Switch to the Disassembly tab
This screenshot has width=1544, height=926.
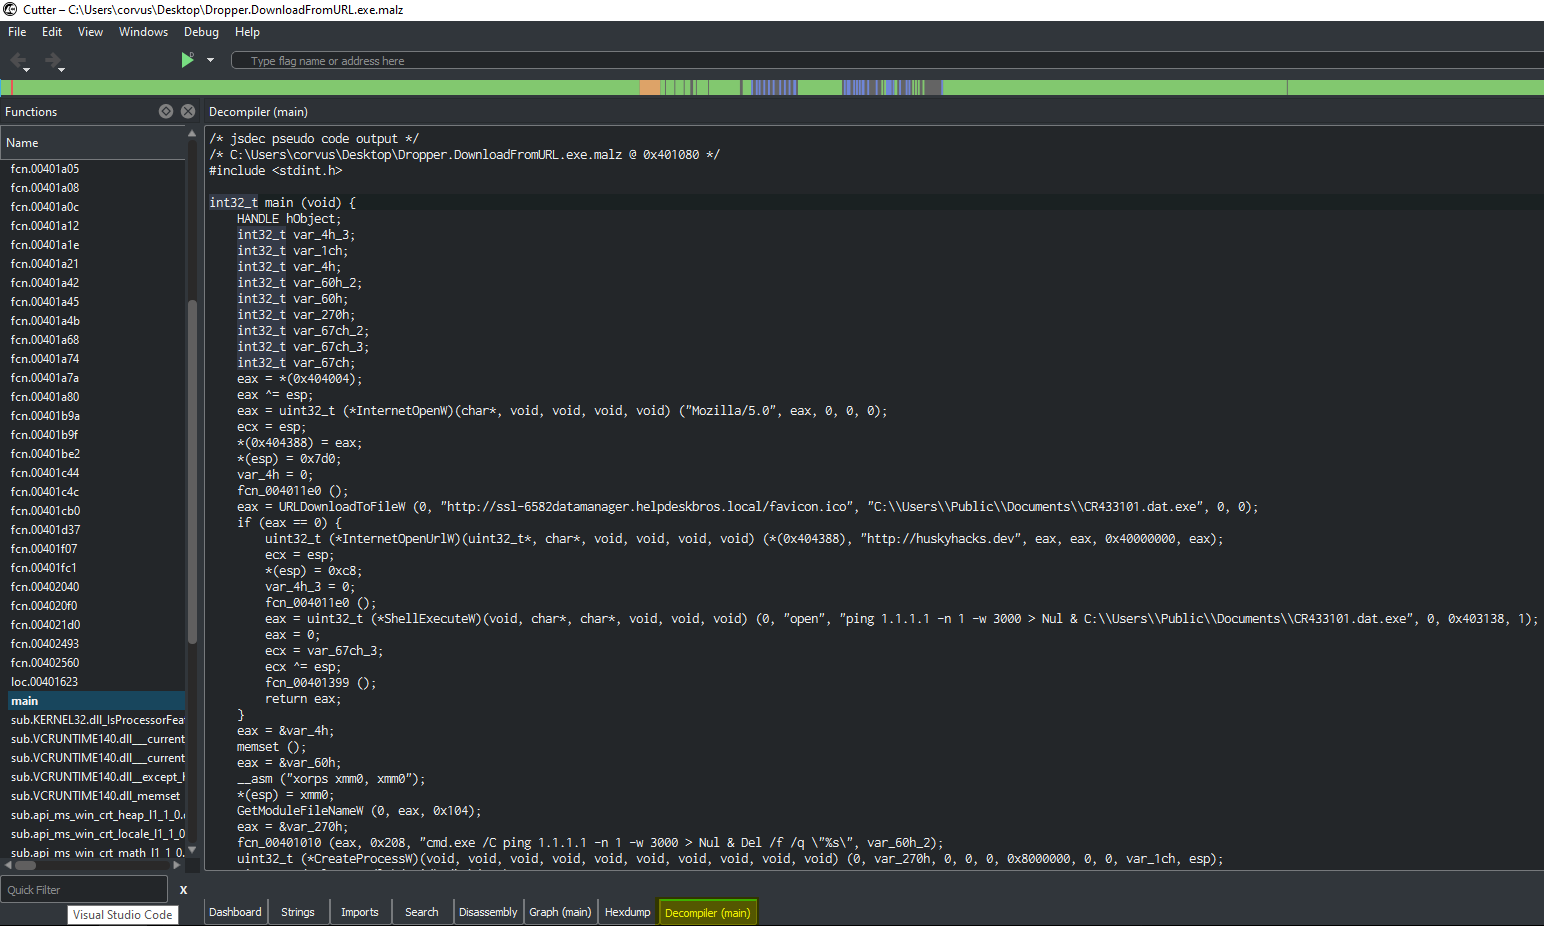[x=488, y=912]
